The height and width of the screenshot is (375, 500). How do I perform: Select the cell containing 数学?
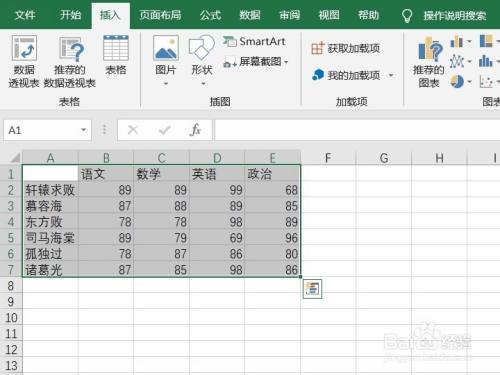[161, 174]
